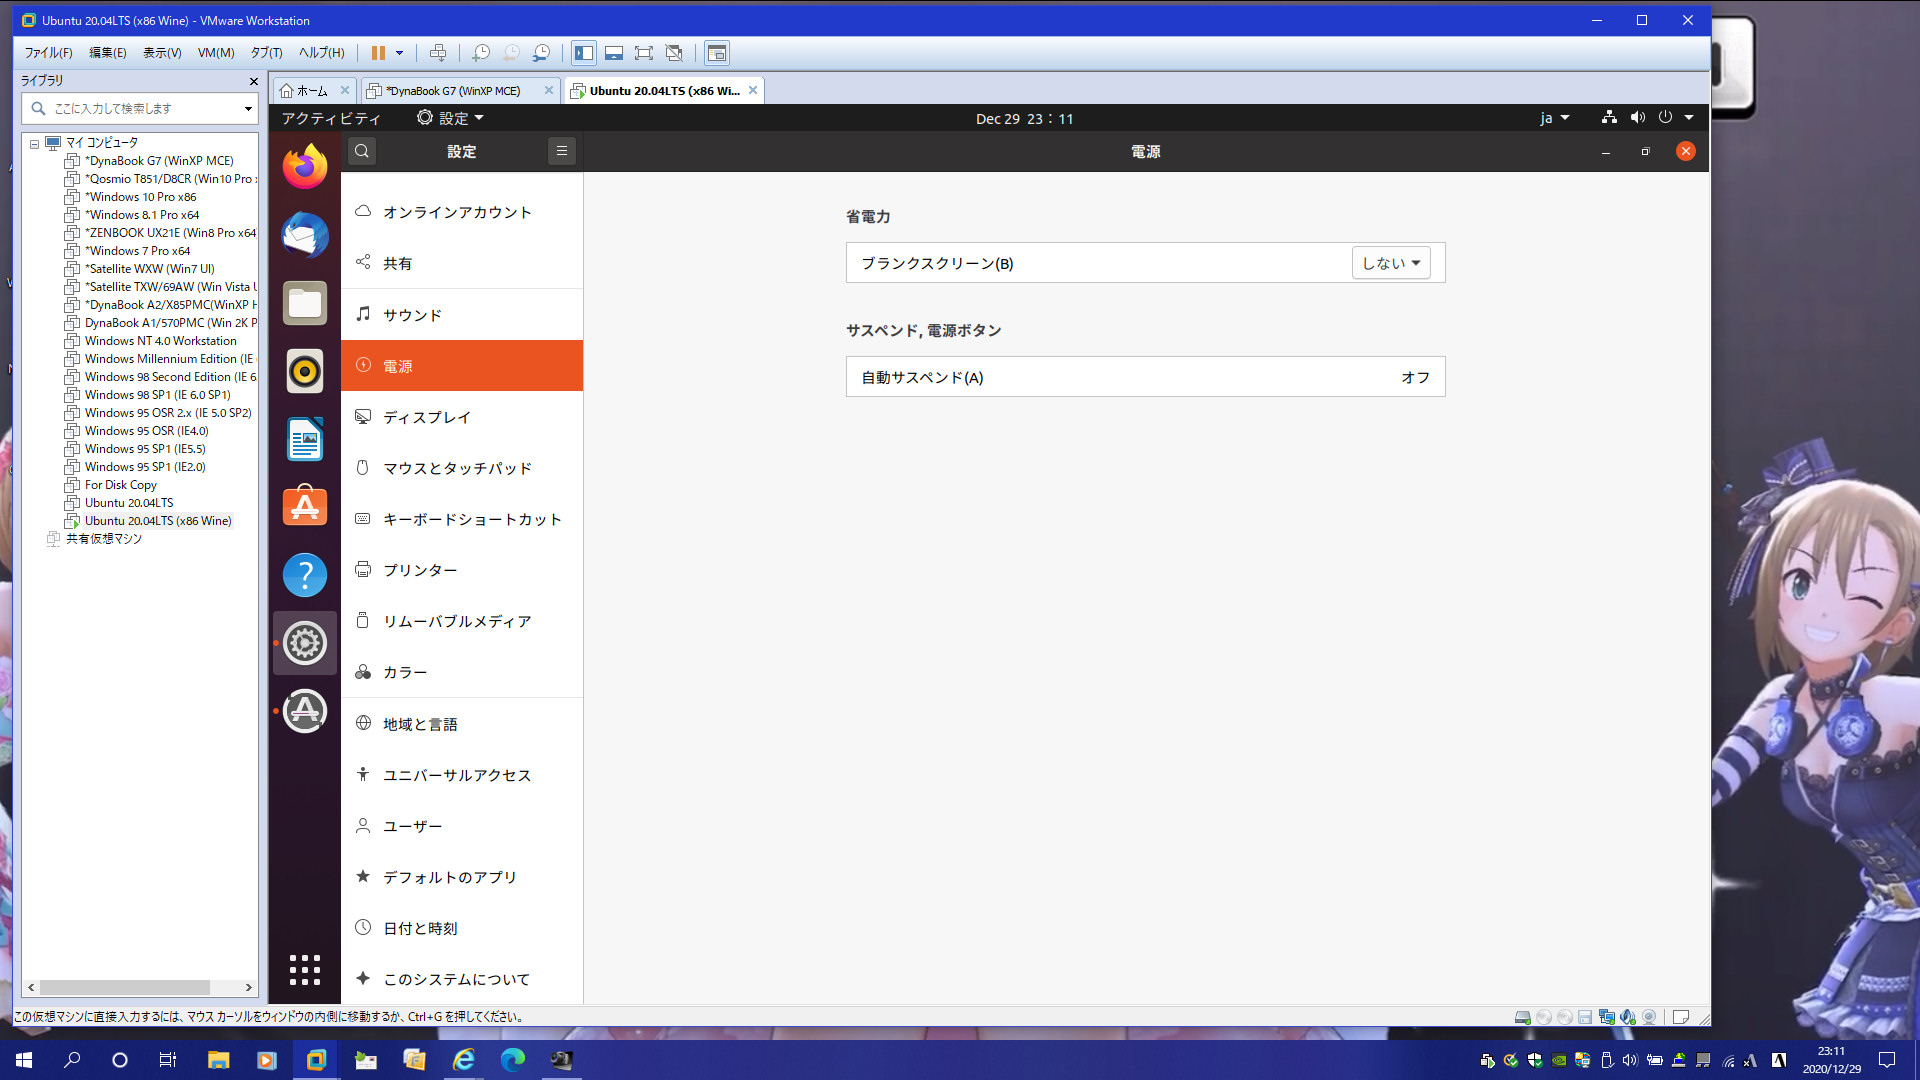Click the search button in Settings header
1920x1080 pixels.
(362, 151)
